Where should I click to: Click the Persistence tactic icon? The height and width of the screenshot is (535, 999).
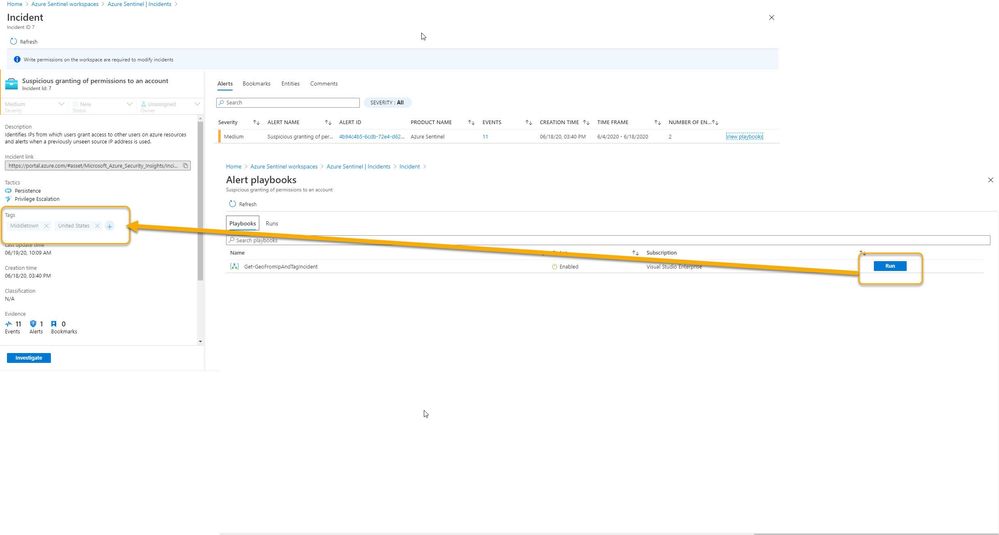[8, 190]
